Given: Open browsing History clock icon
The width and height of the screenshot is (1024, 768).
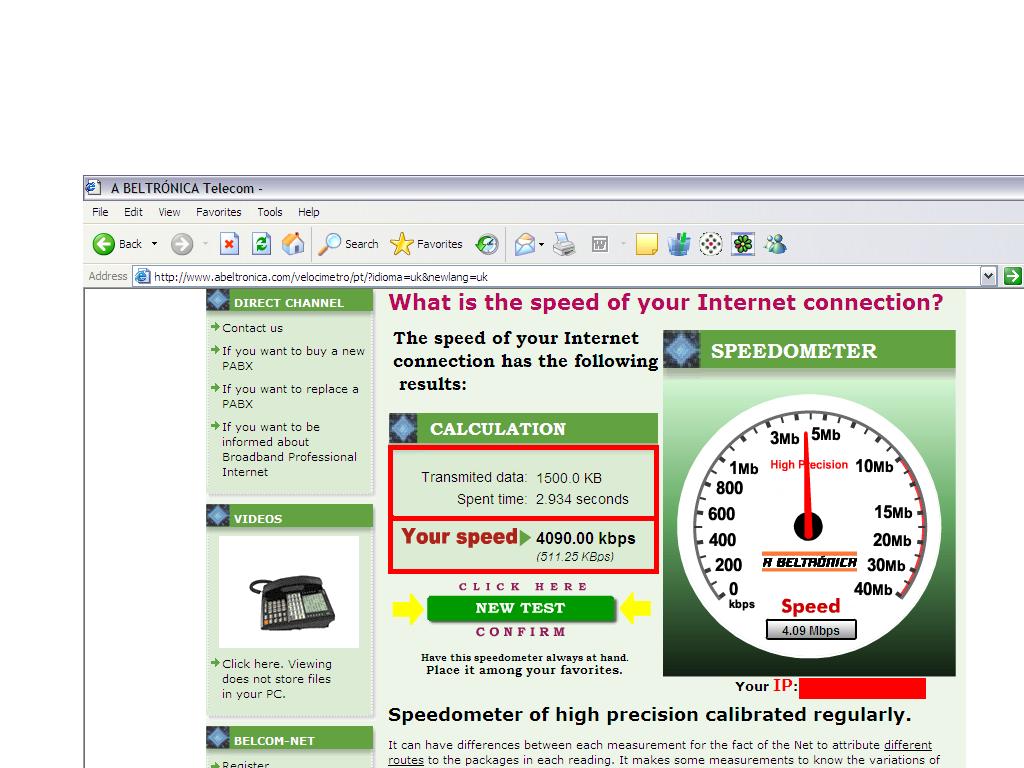Looking at the screenshot, I should pos(487,244).
